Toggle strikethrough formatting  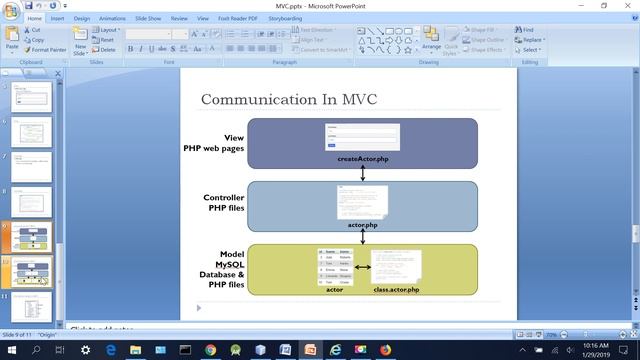click(162, 49)
